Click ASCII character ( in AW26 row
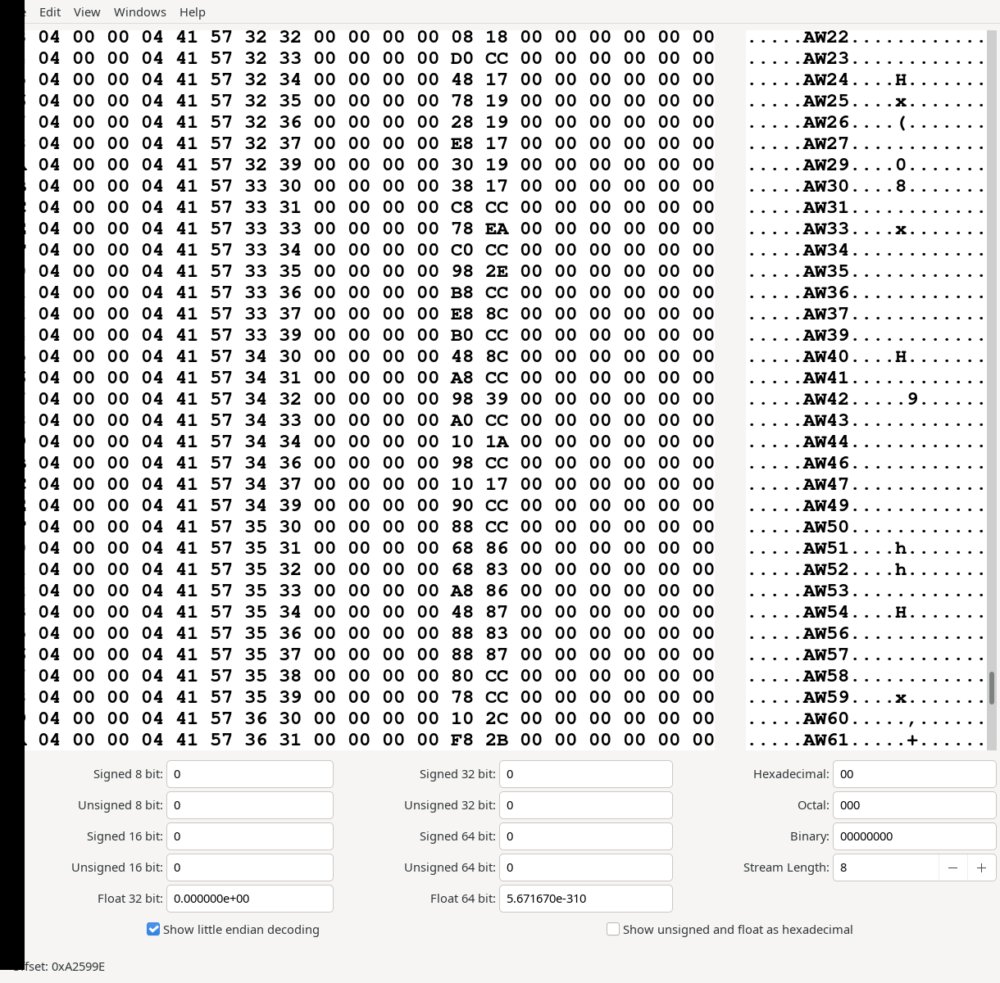 (x=901, y=122)
